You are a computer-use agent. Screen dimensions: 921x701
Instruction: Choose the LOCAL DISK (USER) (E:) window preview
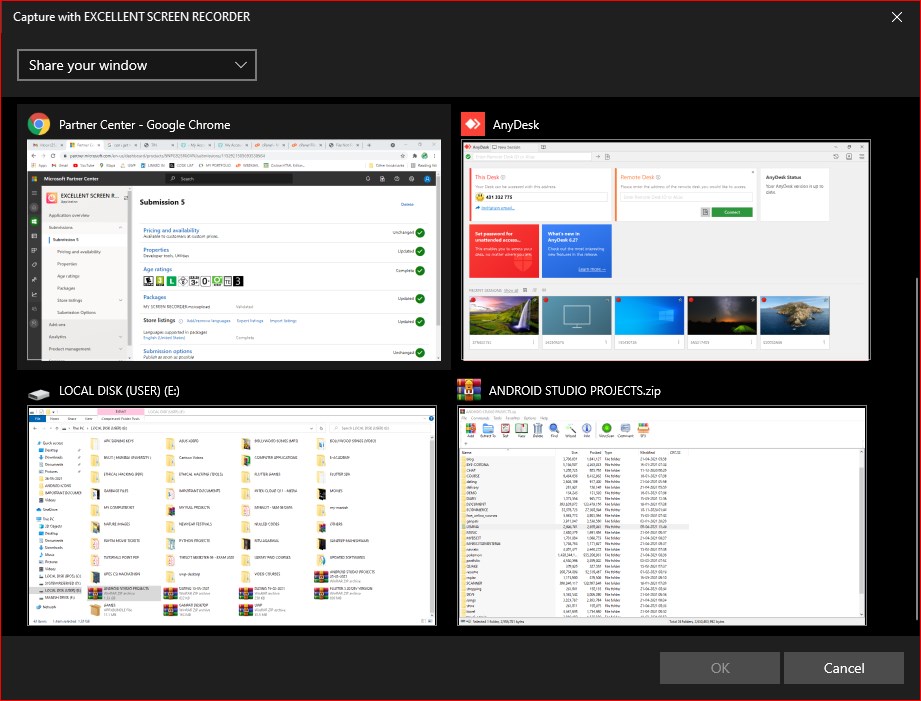point(232,515)
